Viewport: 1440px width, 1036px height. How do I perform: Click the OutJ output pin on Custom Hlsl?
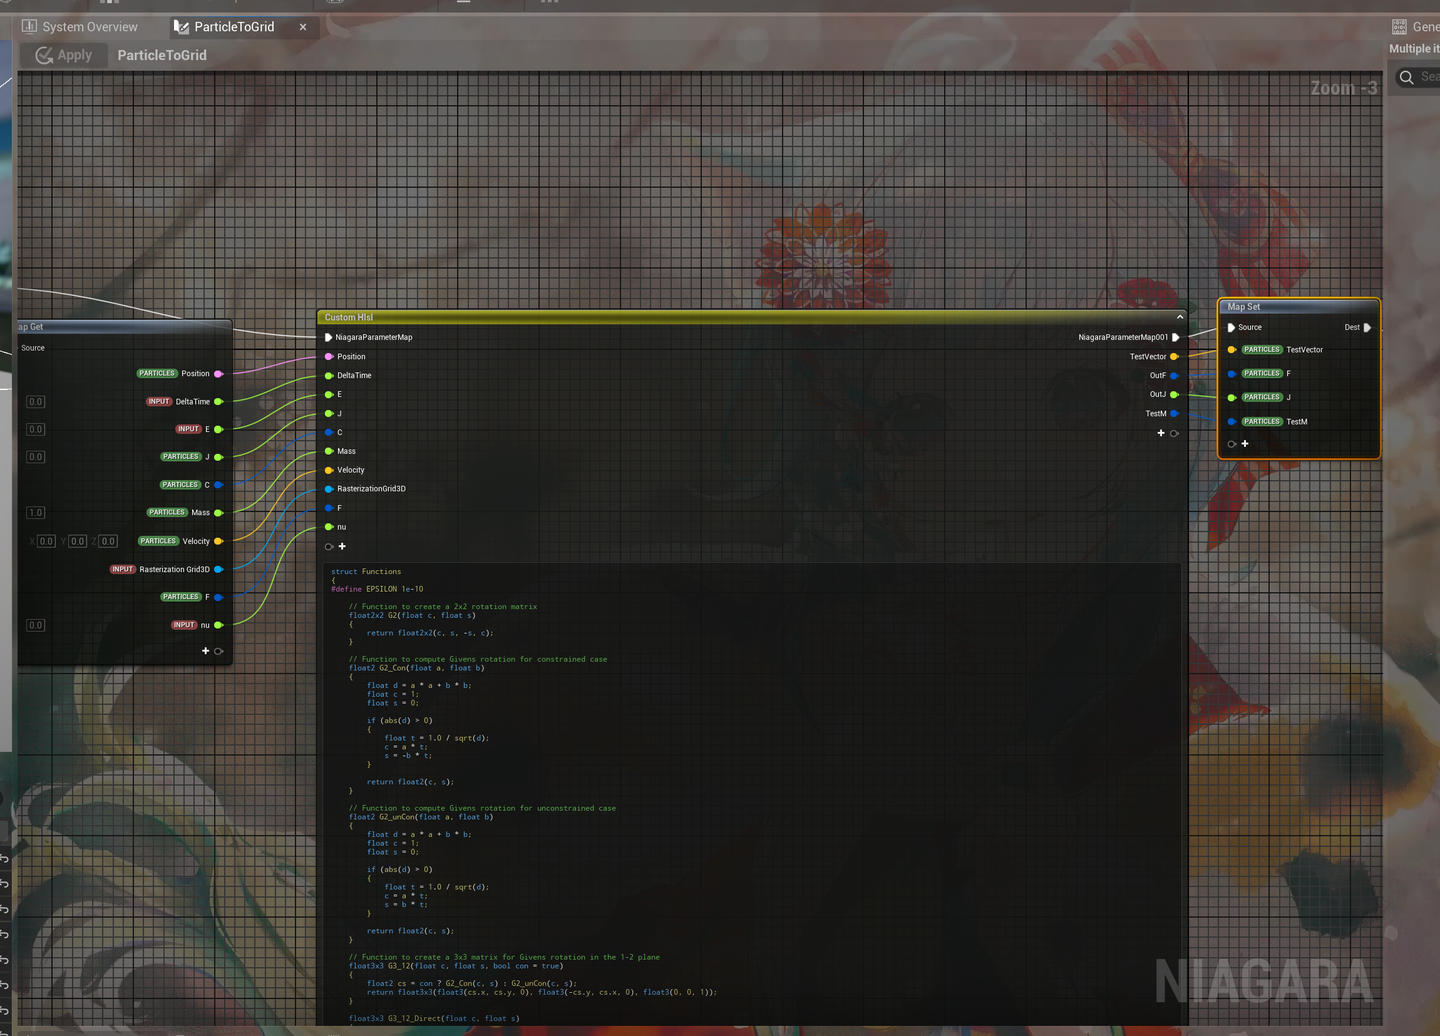(1176, 394)
